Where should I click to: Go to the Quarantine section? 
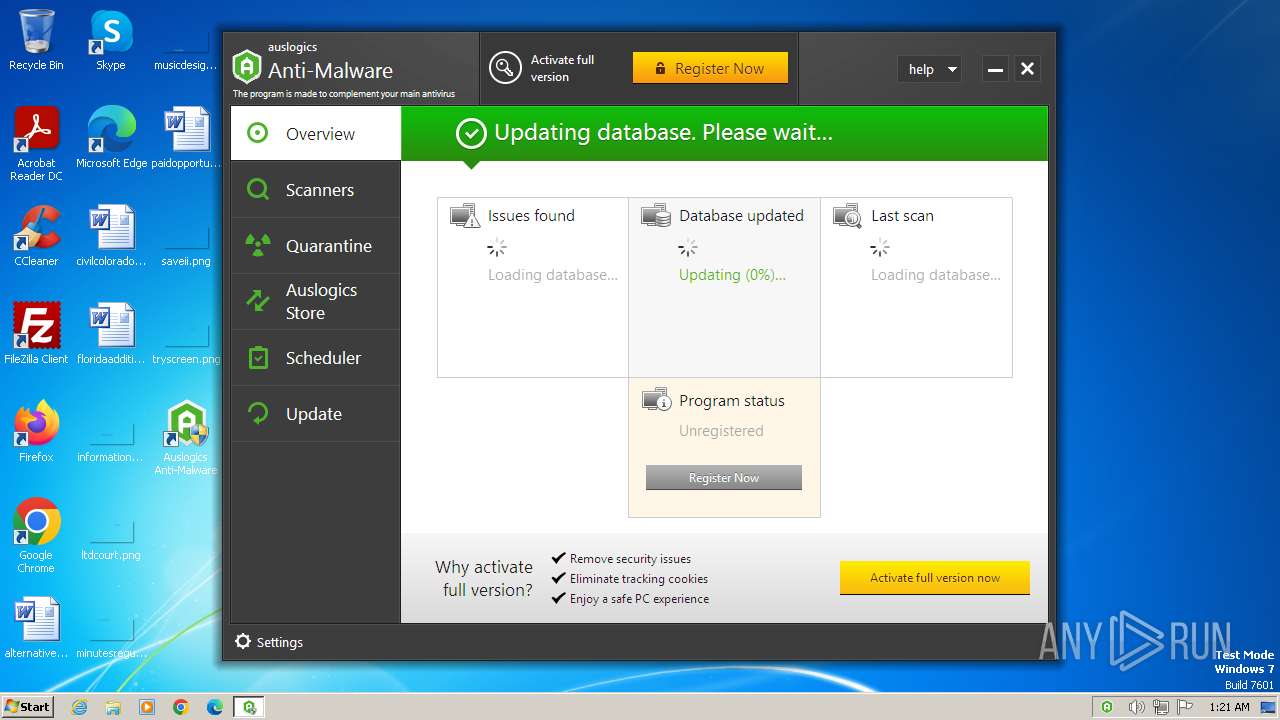coord(316,246)
